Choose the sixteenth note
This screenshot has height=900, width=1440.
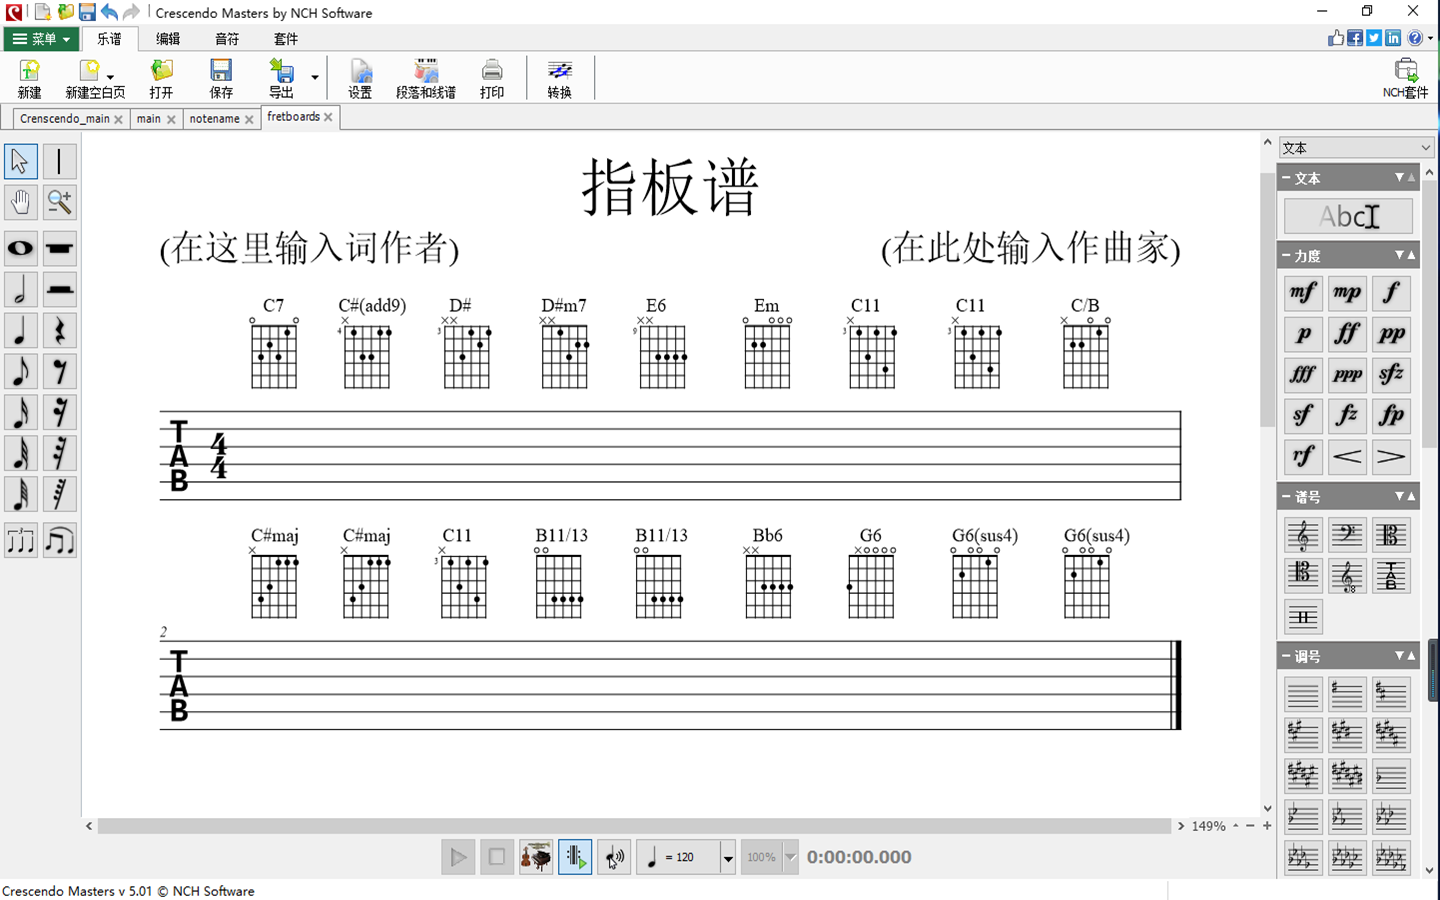[20, 413]
